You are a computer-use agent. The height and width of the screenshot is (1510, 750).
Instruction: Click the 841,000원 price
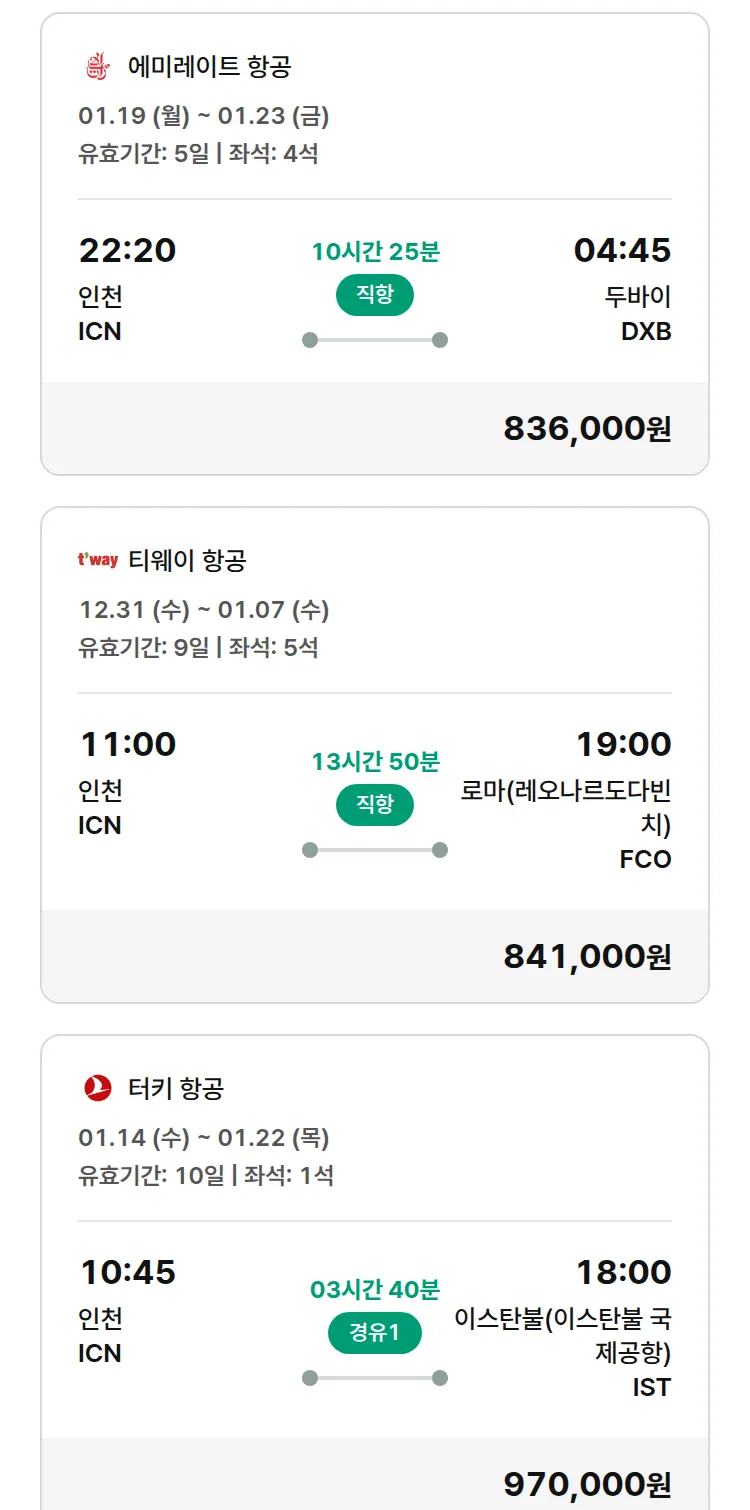[x=587, y=956]
